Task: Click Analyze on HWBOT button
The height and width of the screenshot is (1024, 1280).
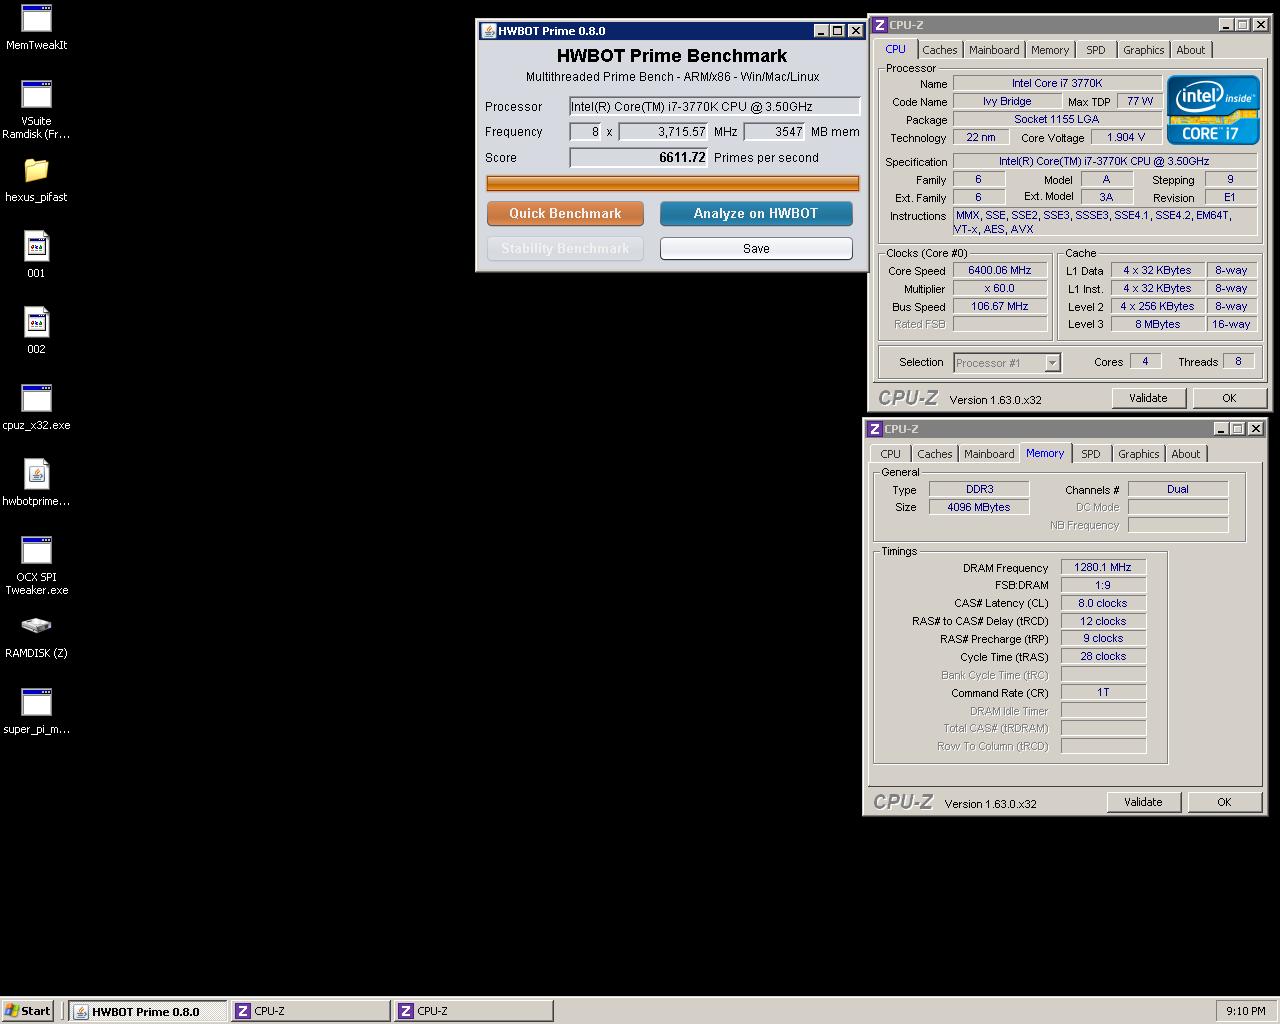Action: (x=756, y=213)
